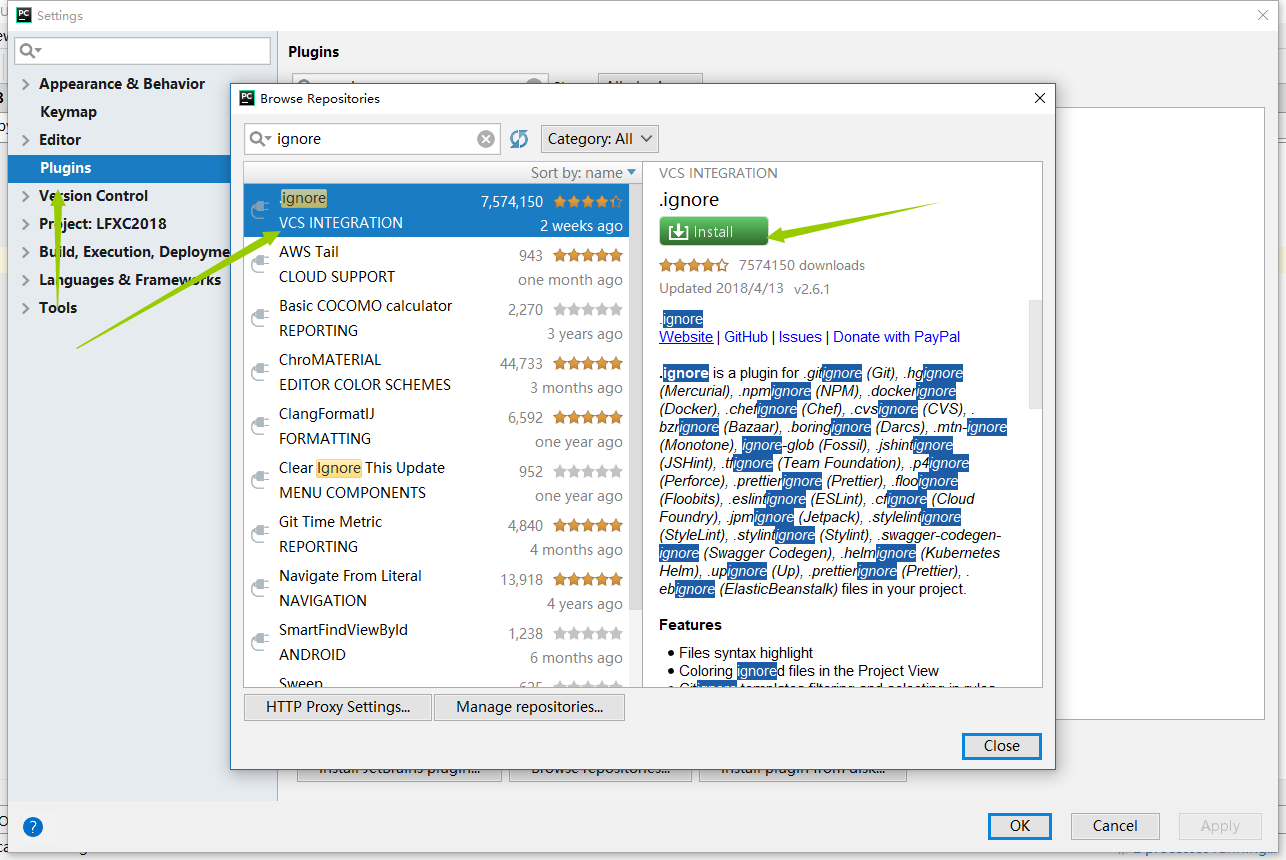Viewport: 1286px width, 860px height.
Task: Click the plug icon beside SmartFindViewById
Action: pos(260,642)
